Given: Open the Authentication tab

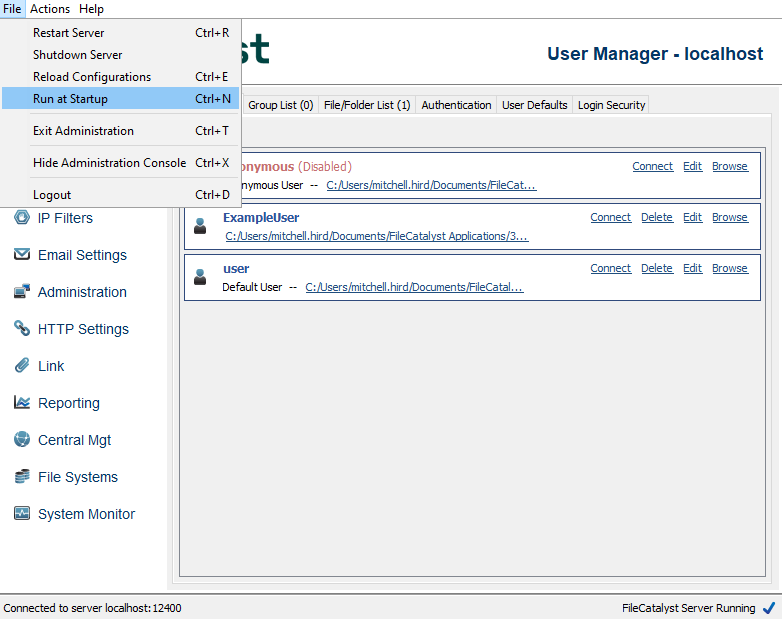Looking at the screenshot, I should click(x=456, y=105).
